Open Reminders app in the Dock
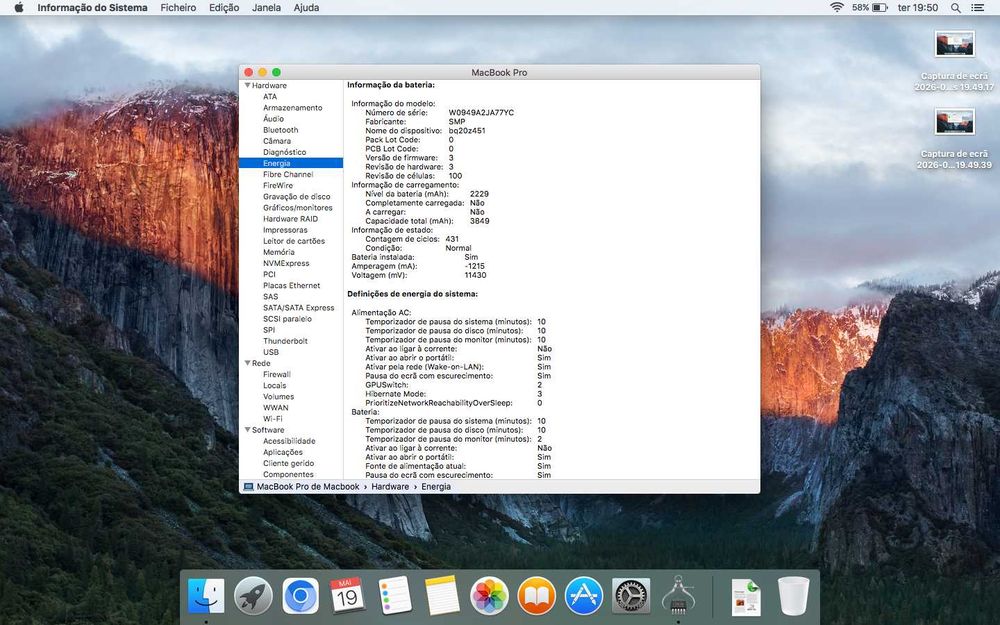This screenshot has height=625, width=1000. (395, 596)
